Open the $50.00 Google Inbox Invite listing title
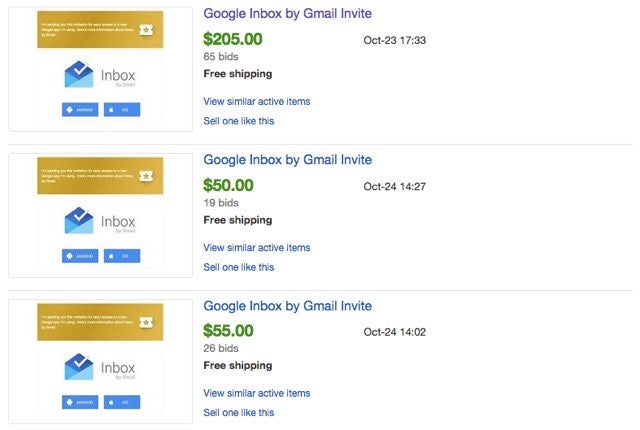 287,160
